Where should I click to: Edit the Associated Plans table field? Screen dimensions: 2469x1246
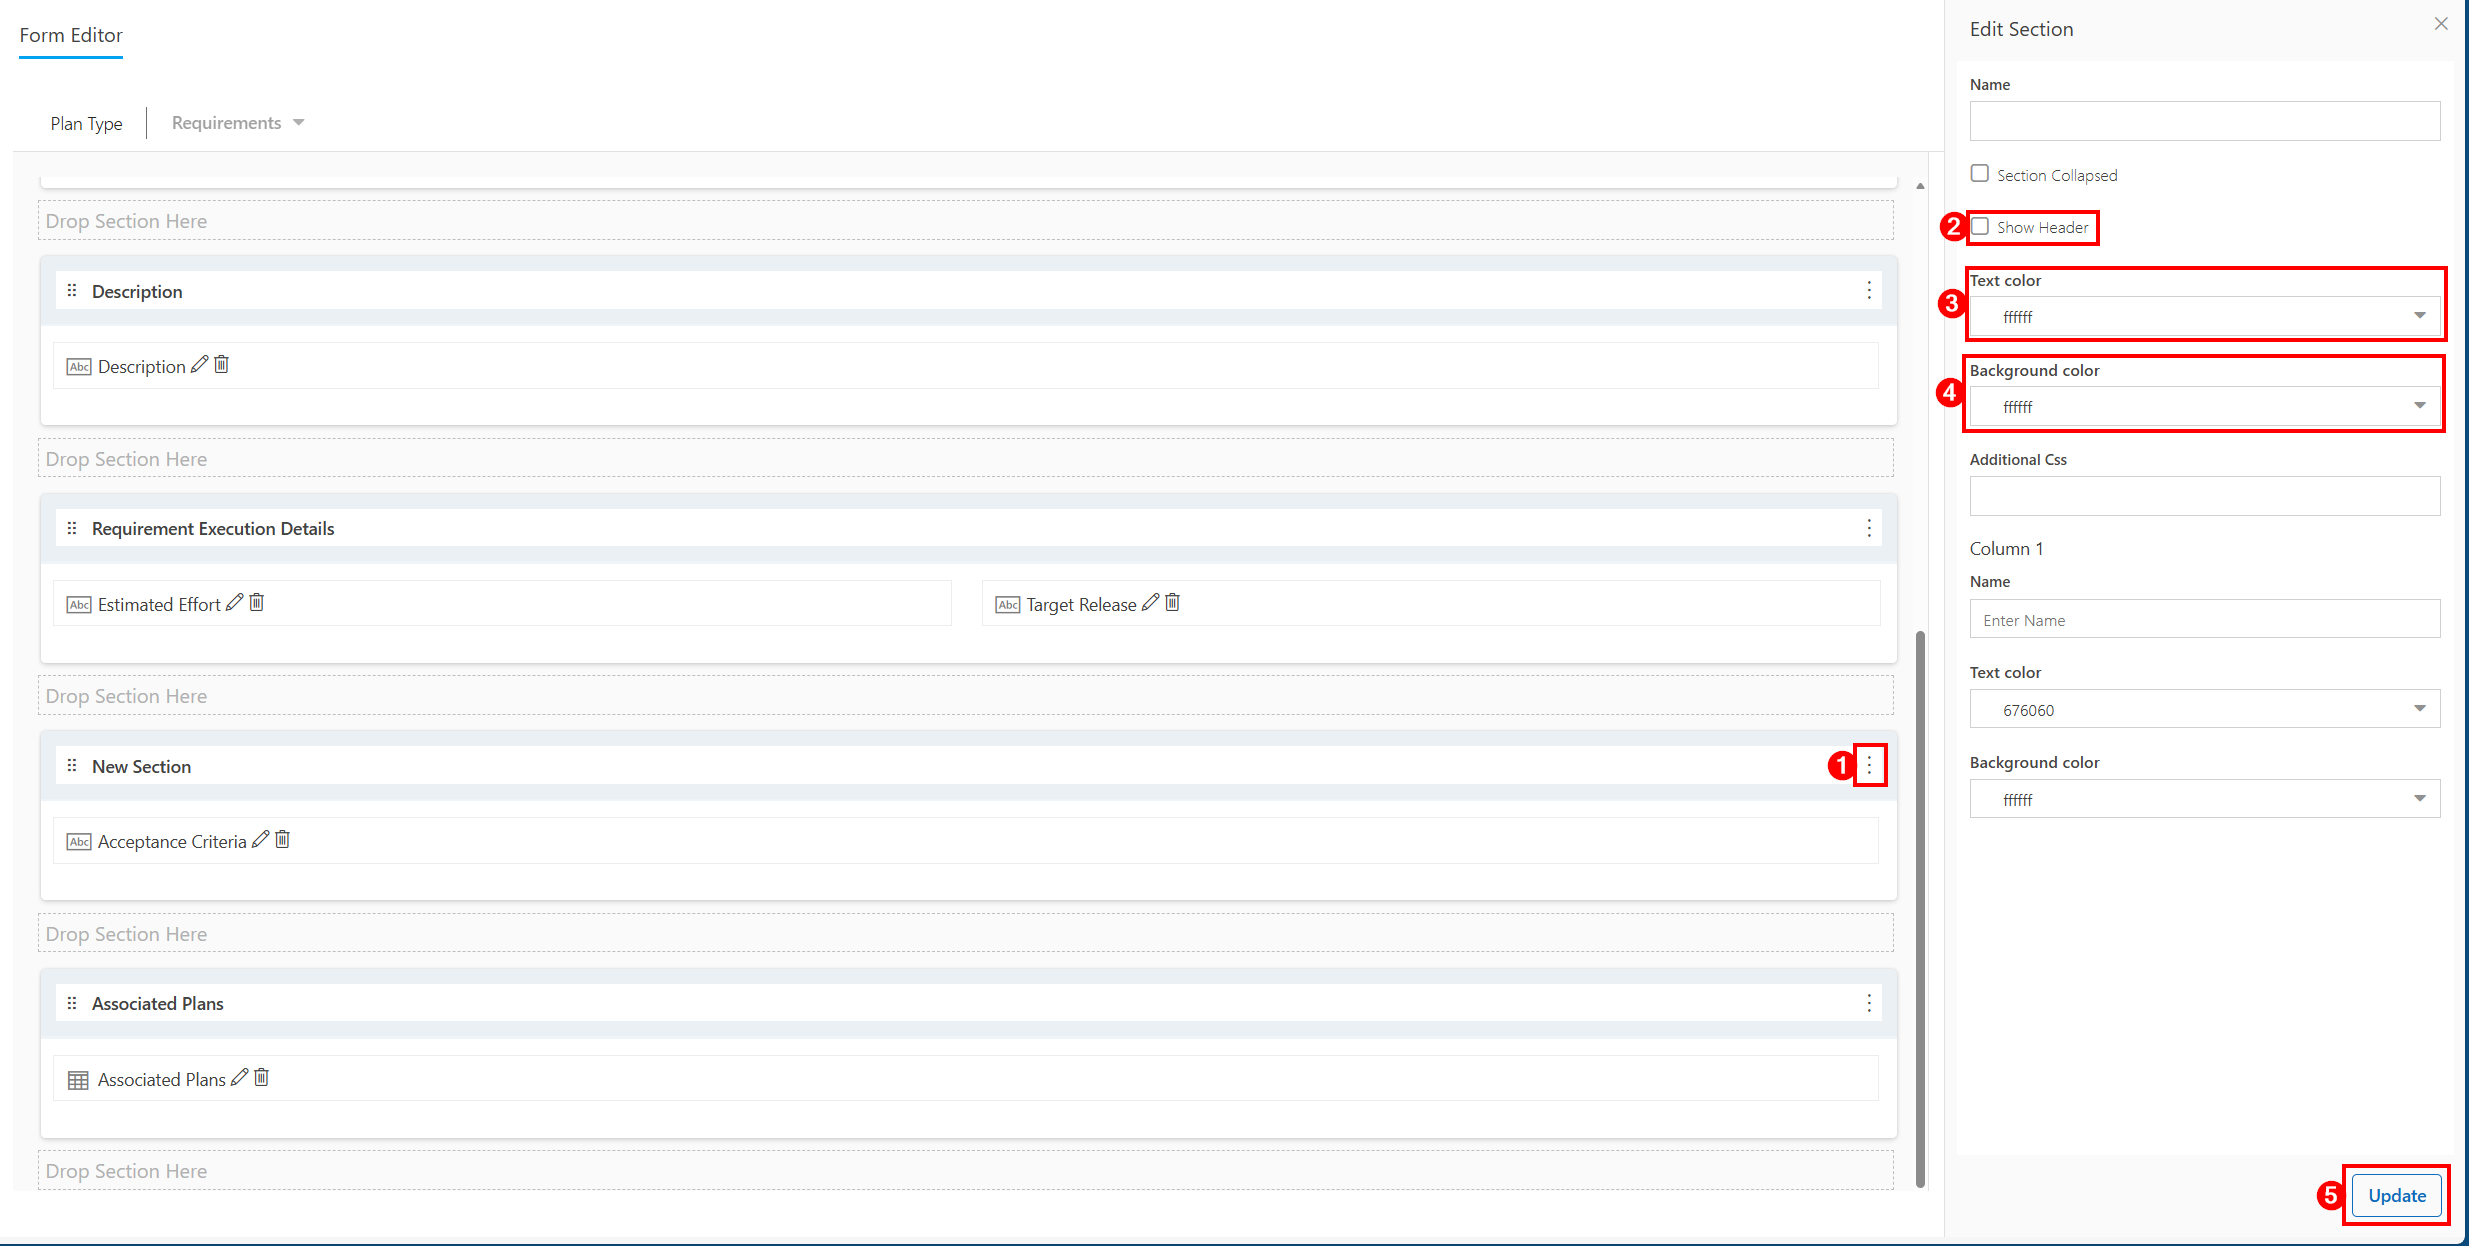click(239, 1077)
